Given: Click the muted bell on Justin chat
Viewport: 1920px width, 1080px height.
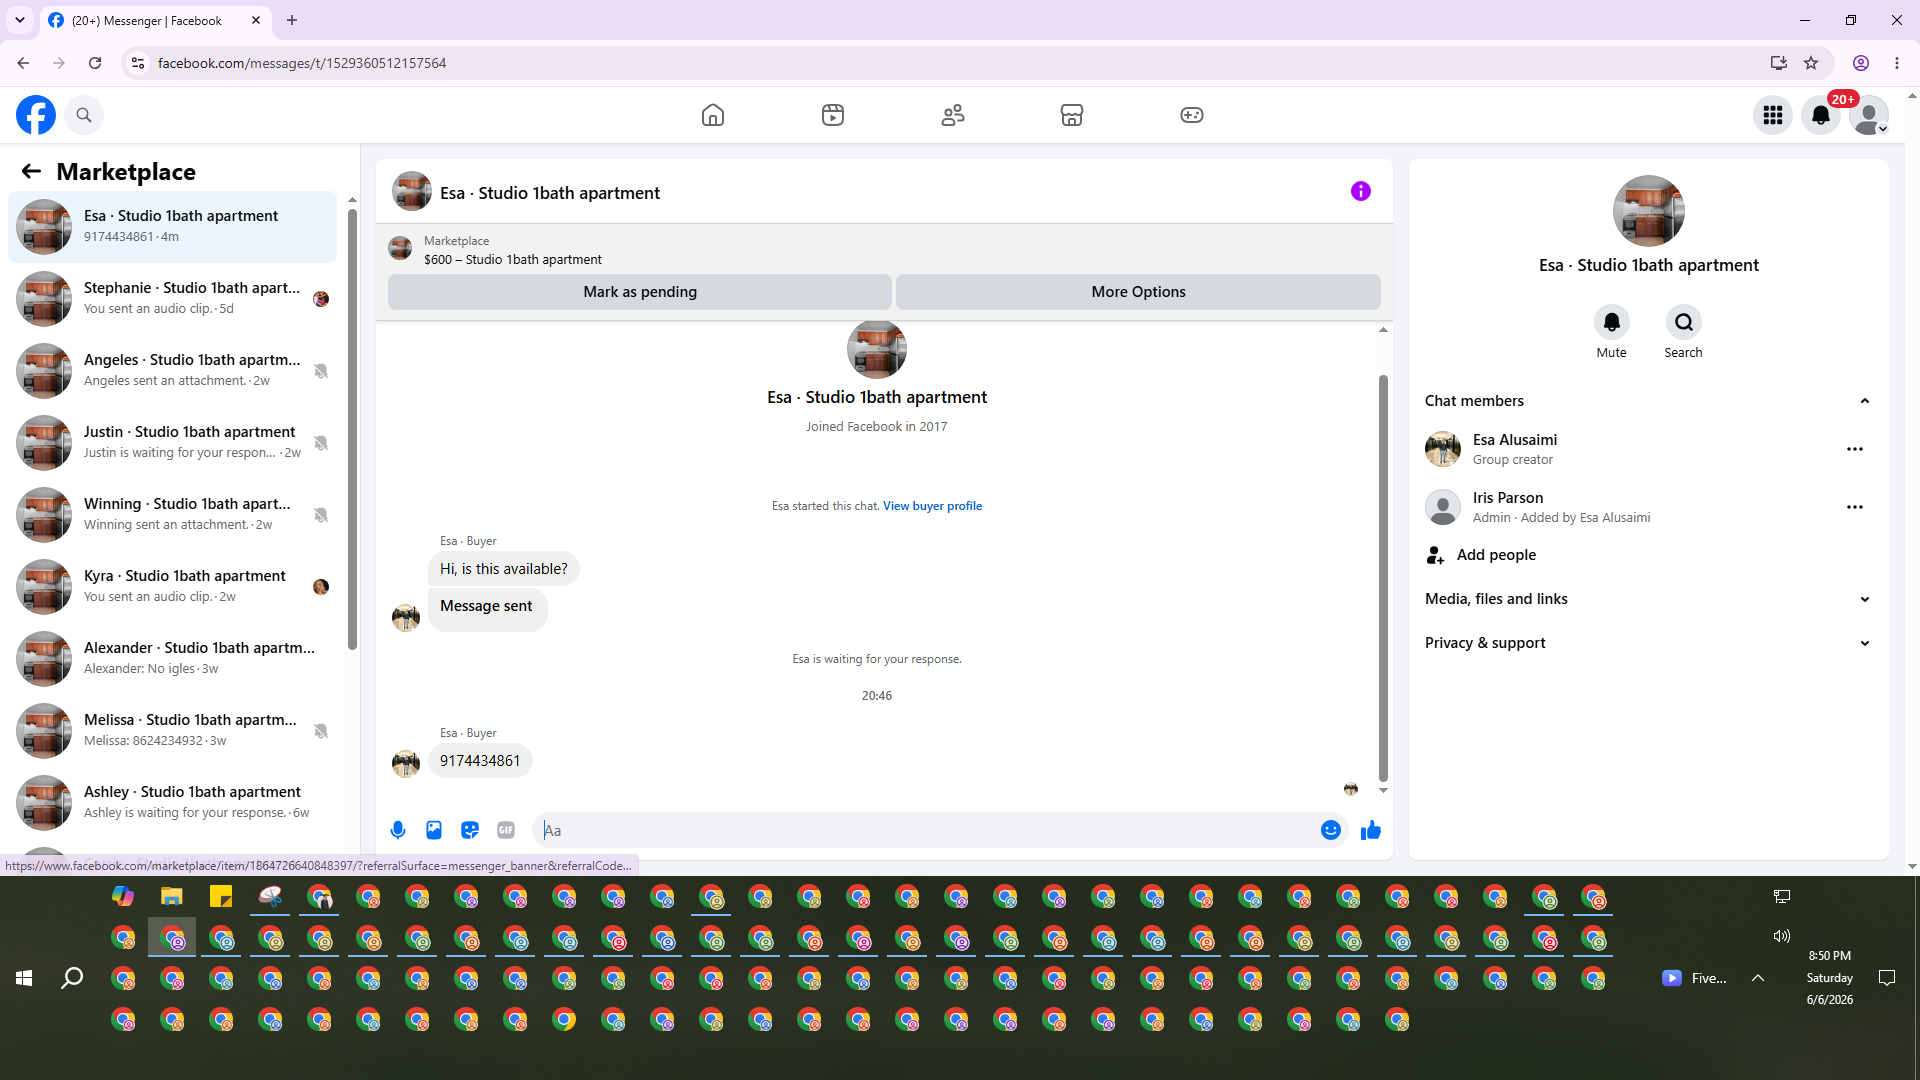Looking at the screenshot, I should click(321, 443).
